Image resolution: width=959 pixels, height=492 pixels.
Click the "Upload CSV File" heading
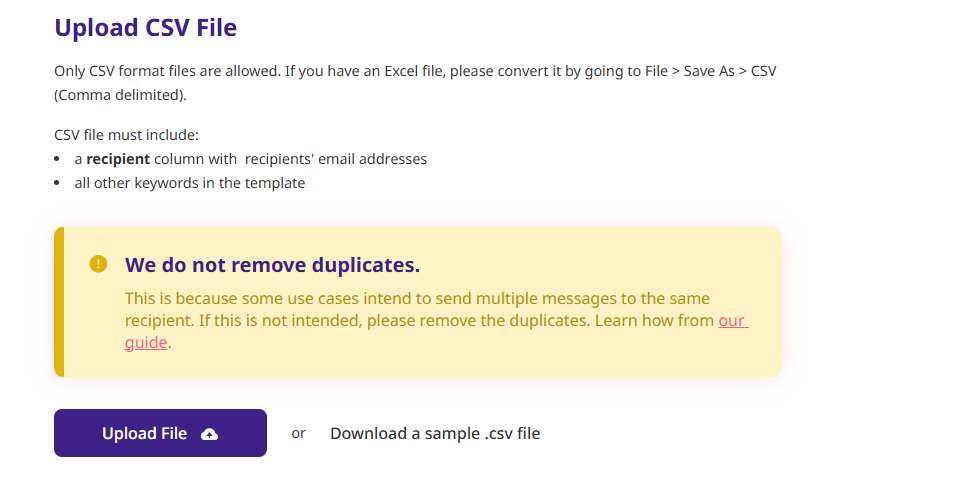[x=145, y=27]
